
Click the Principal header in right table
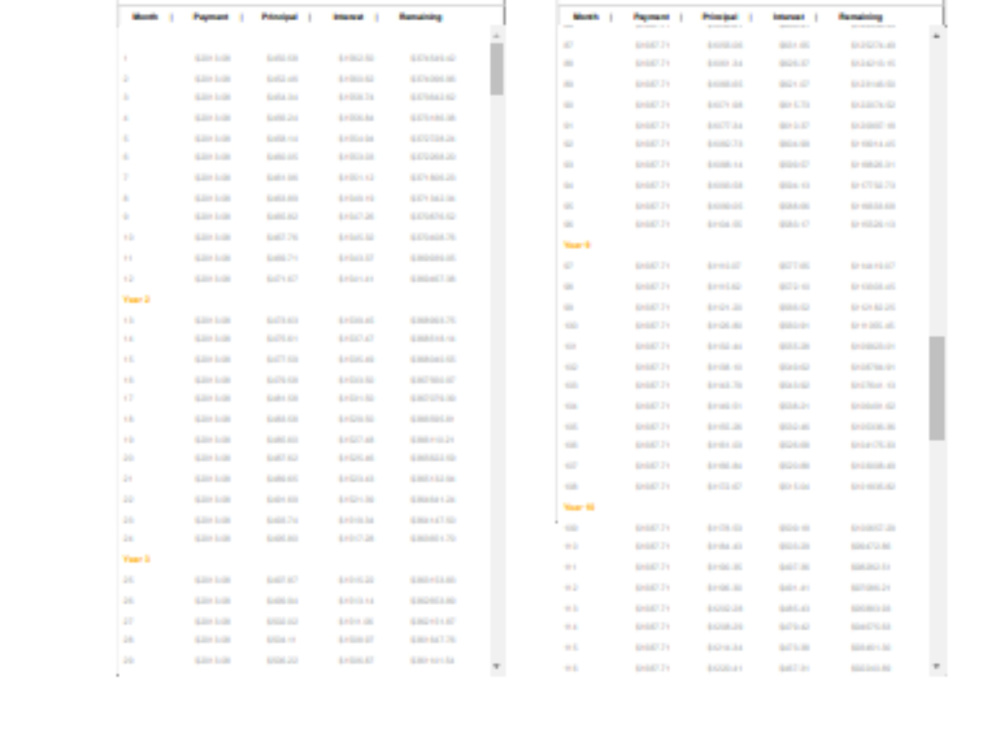click(x=720, y=17)
